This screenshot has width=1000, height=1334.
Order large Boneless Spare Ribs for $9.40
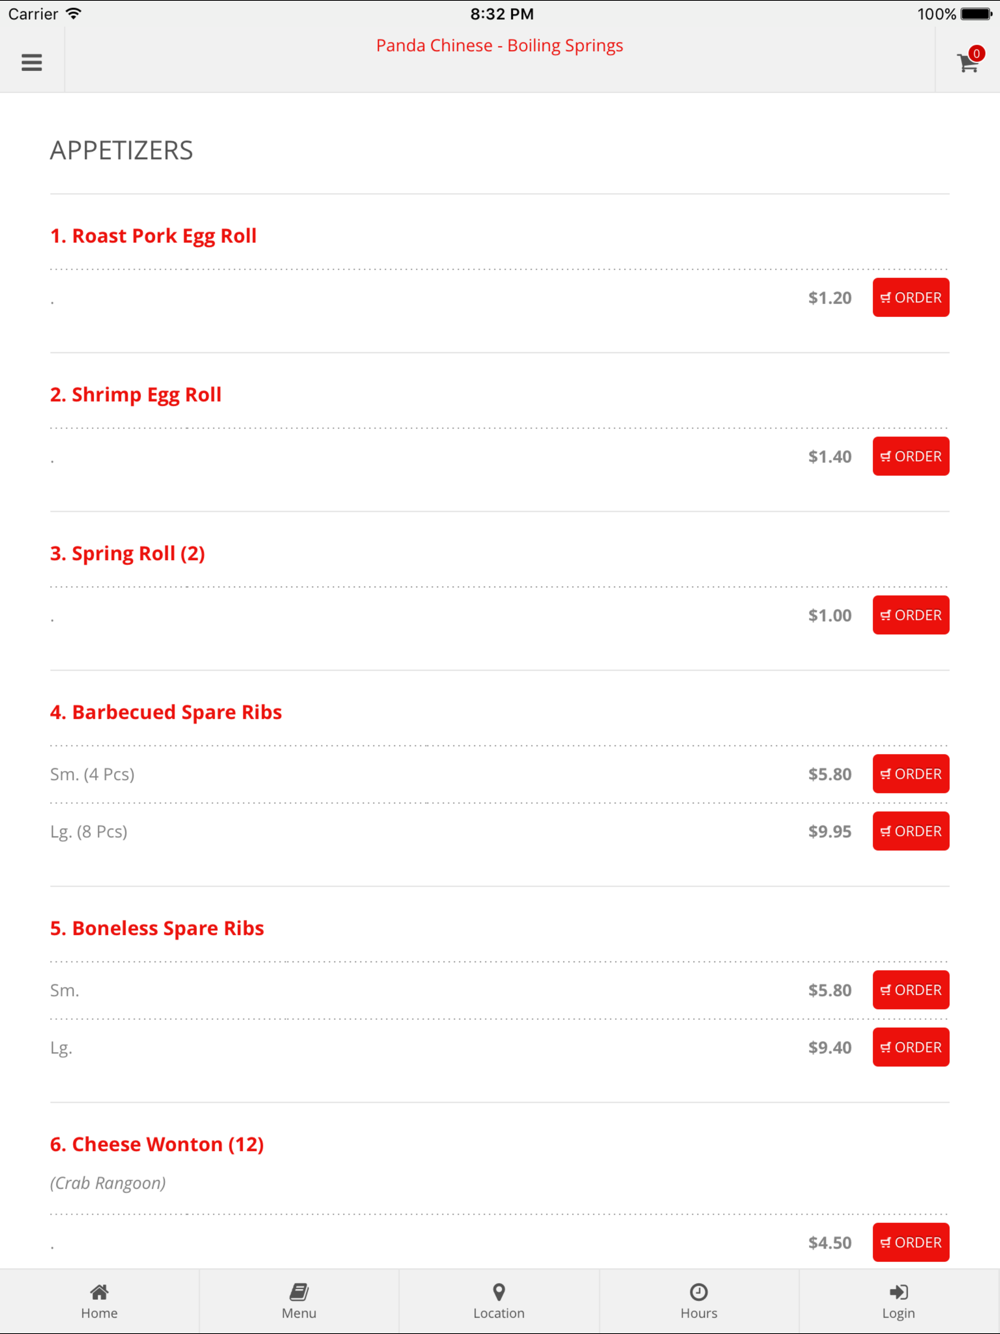(911, 1047)
